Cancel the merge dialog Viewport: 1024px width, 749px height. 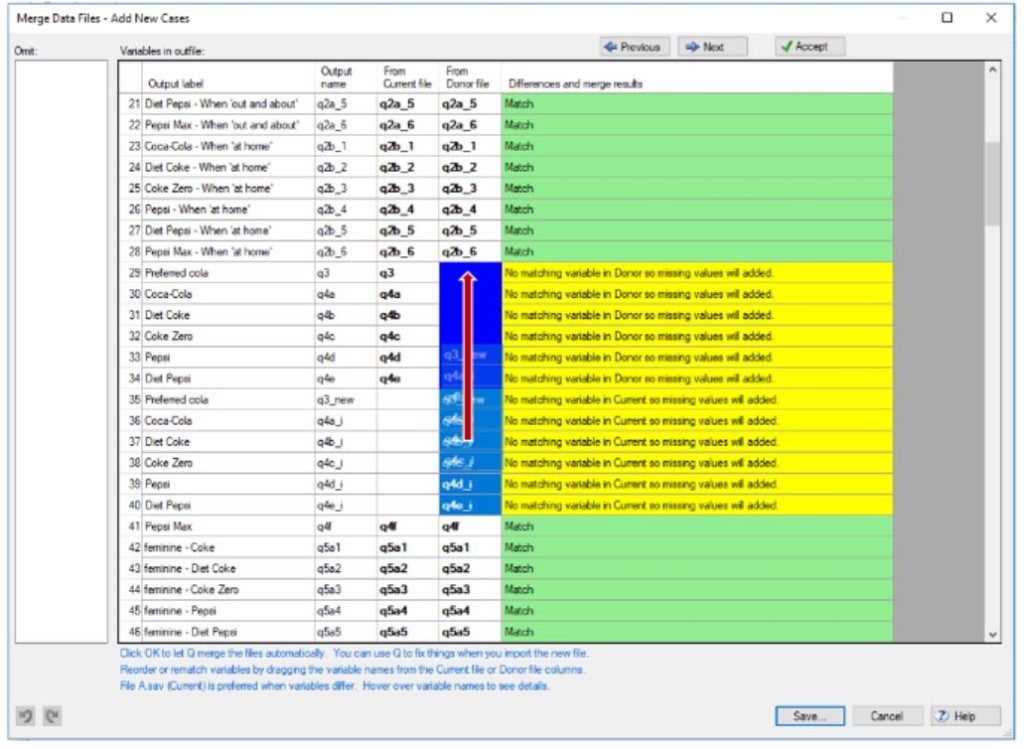(x=887, y=716)
